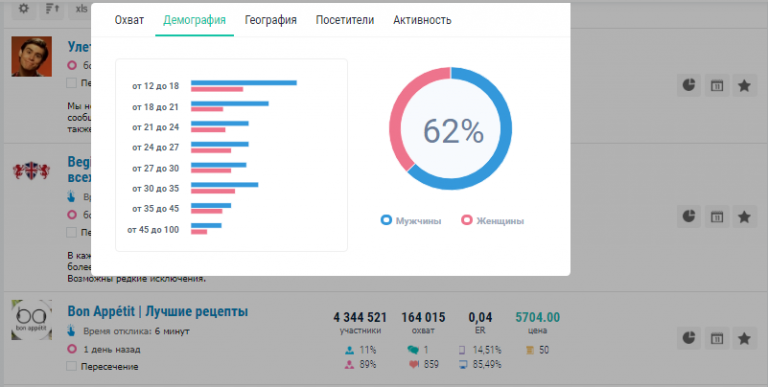Screen dimensions: 768x387
Task: Click the male percentage icon showing 11%
Action: pos(350,350)
